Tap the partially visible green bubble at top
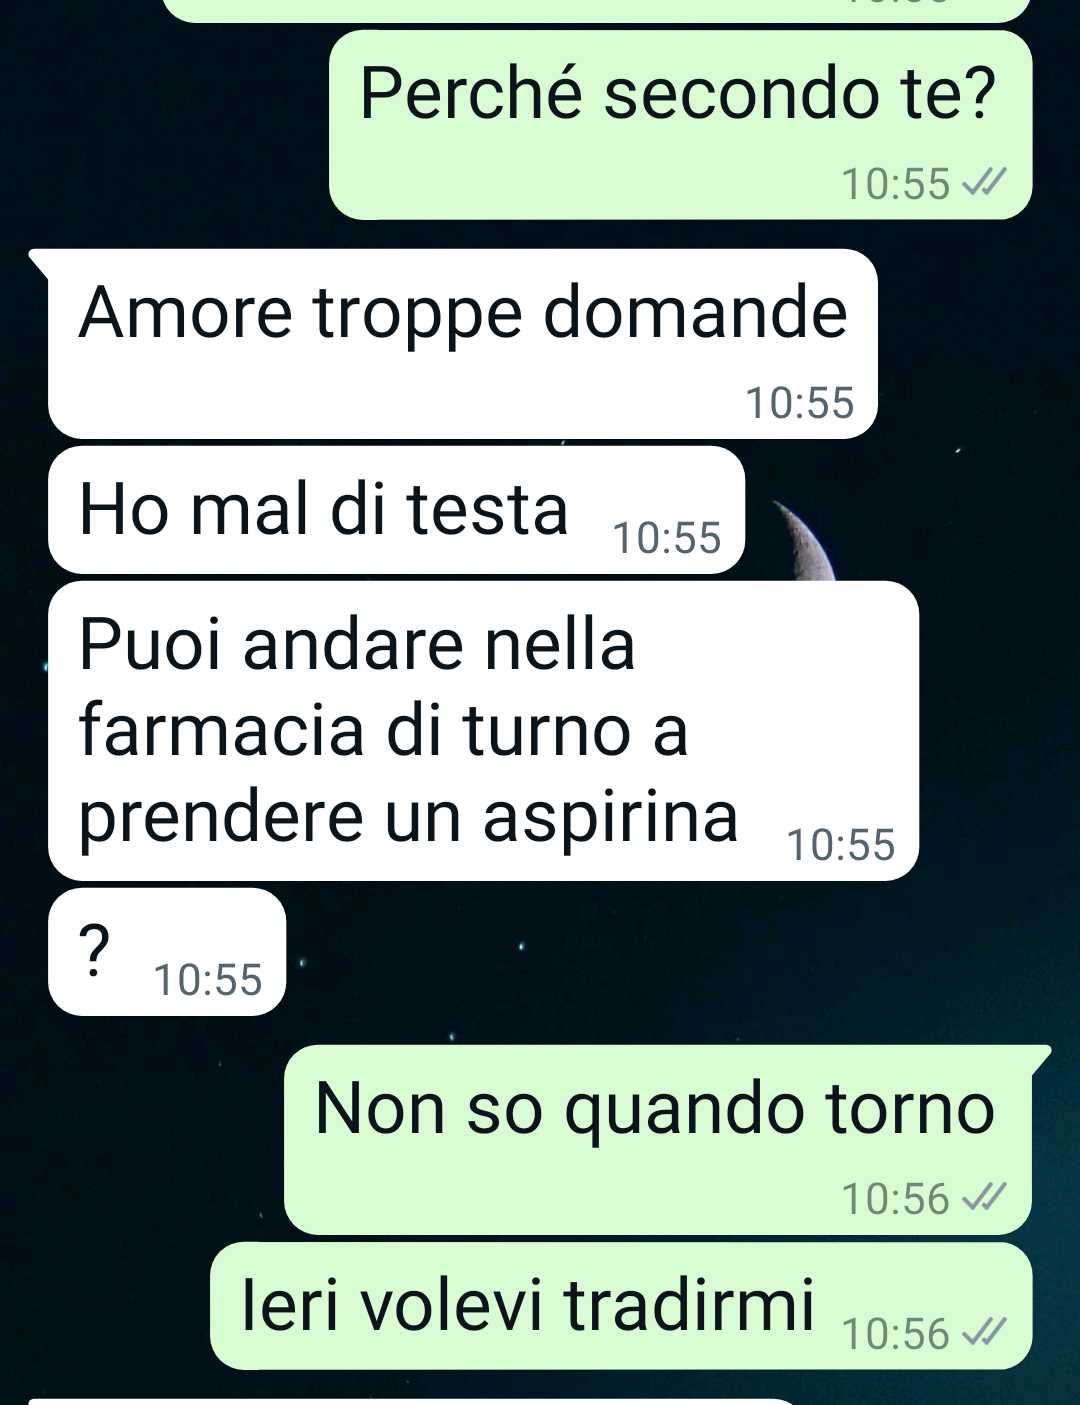Screen dimensions: 1080x1405 click(596, 10)
